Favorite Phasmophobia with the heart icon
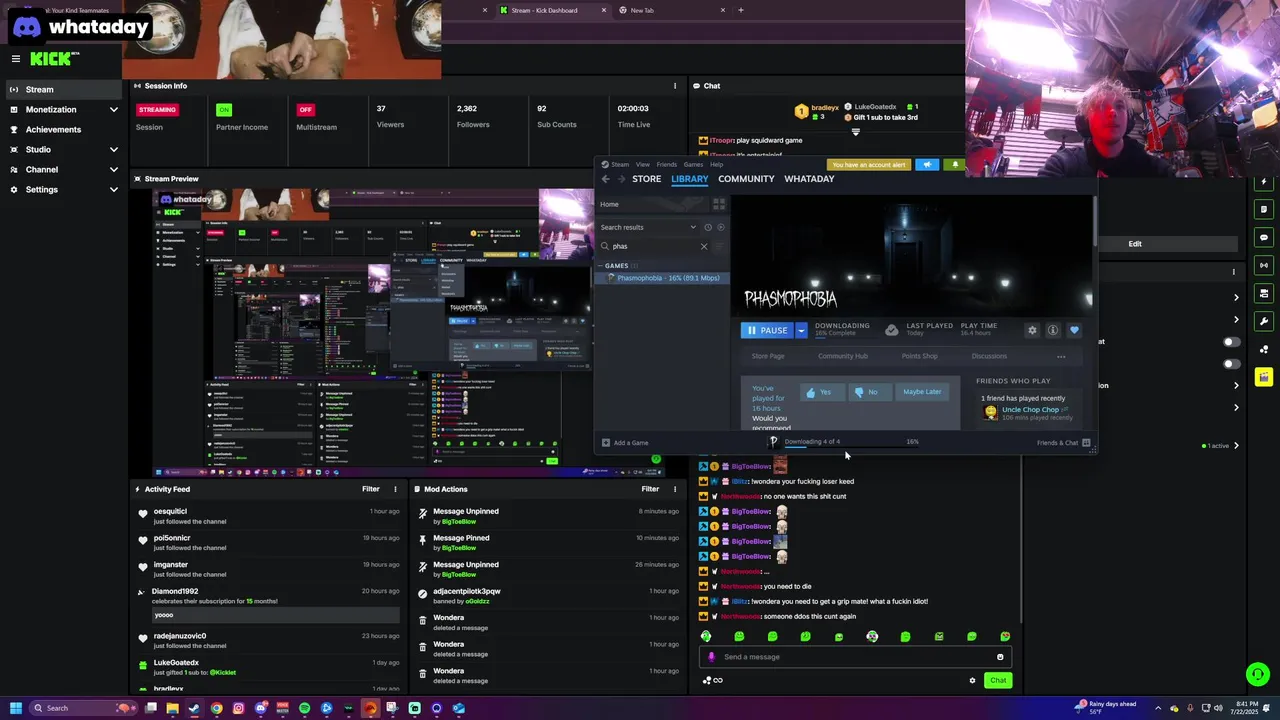The width and height of the screenshot is (1280, 720). (x=1074, y=330)
